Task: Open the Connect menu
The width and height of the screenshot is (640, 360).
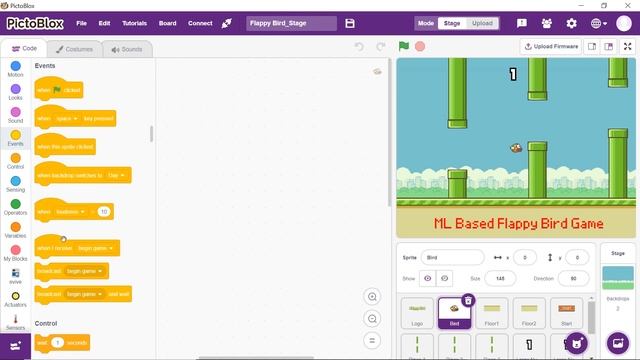Action: click(200, 23)
